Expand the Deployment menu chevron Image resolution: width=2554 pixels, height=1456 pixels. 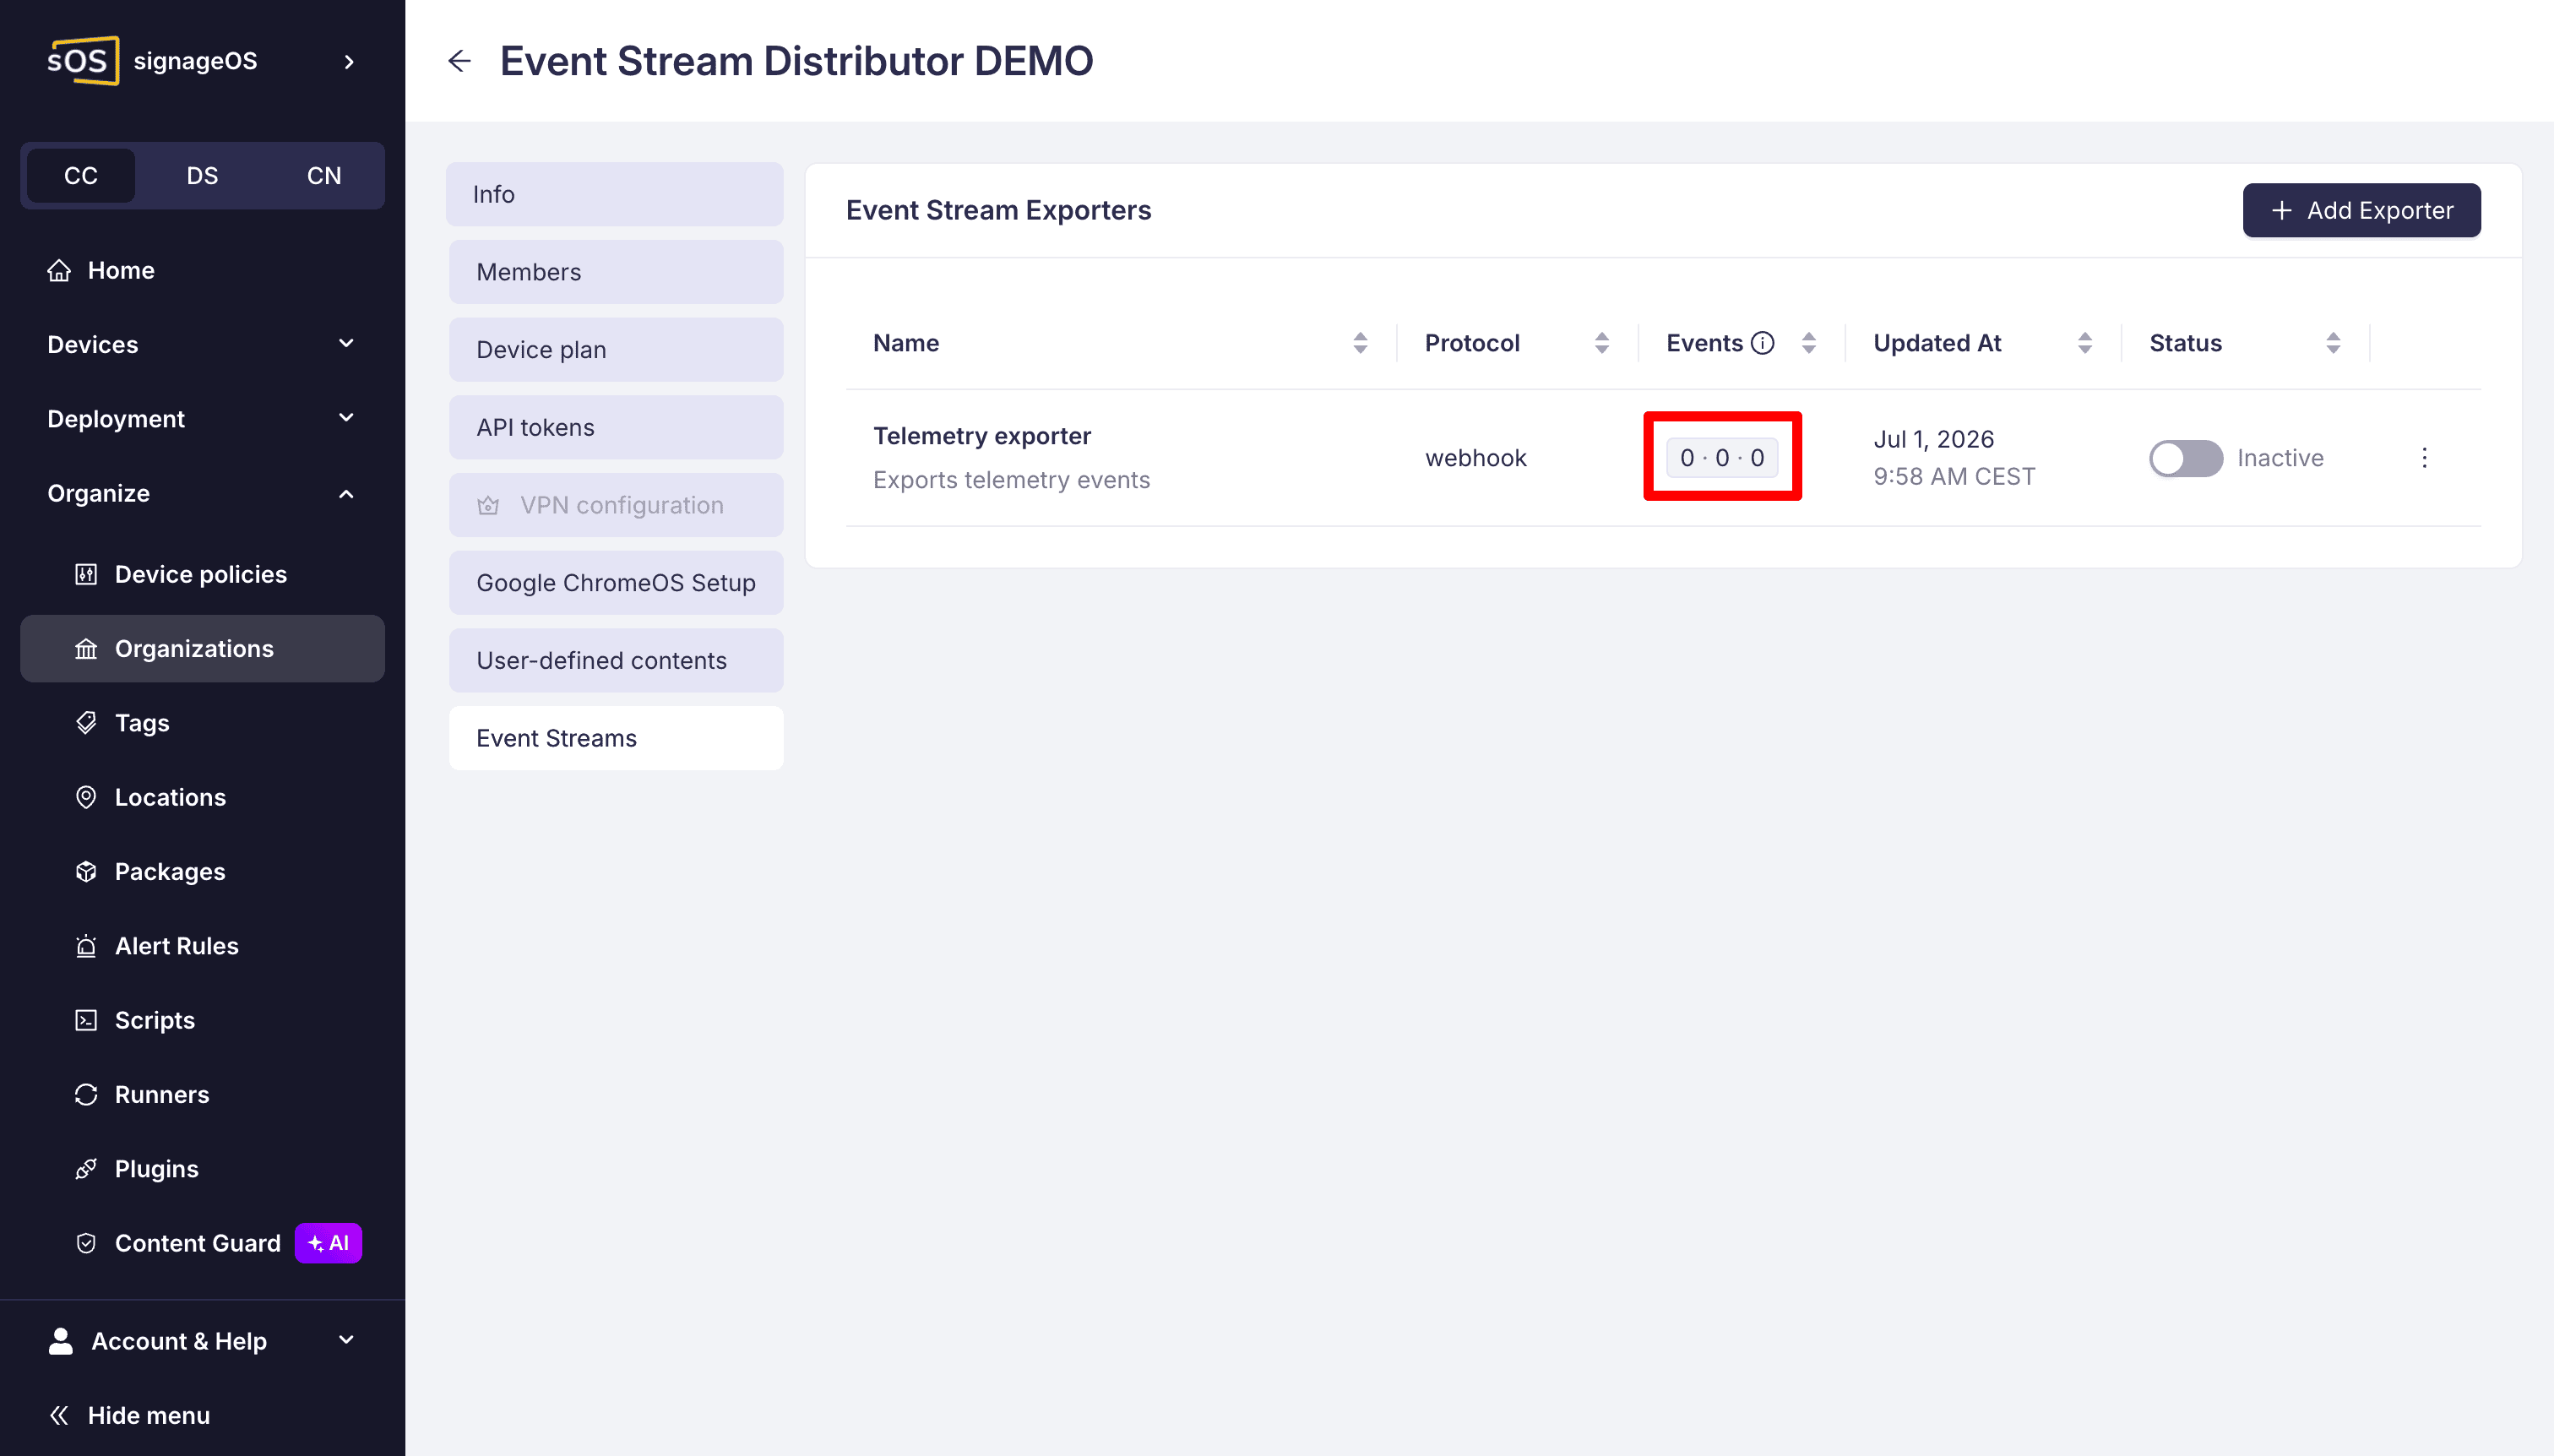(346, 418)
